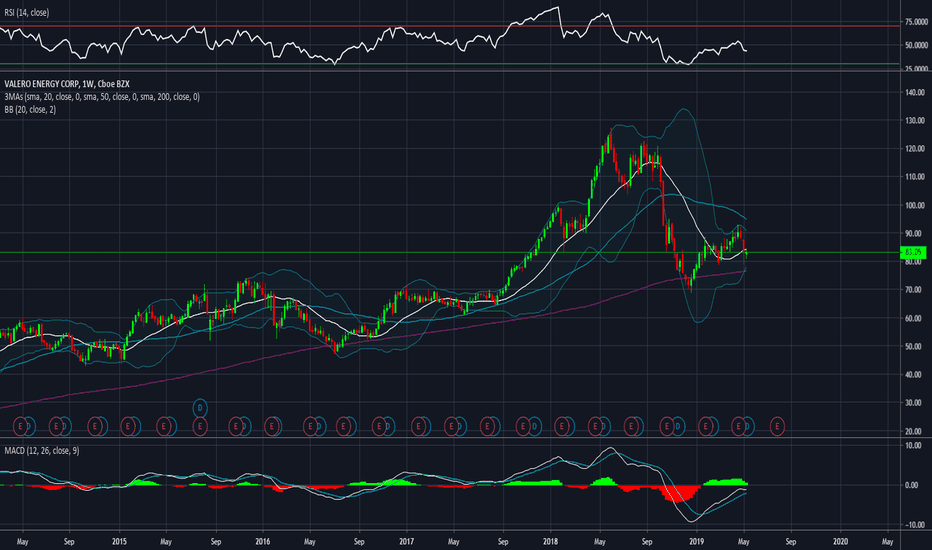Click the 60.00 price axis label
This screenshot has height=550, width=932.
915,318
